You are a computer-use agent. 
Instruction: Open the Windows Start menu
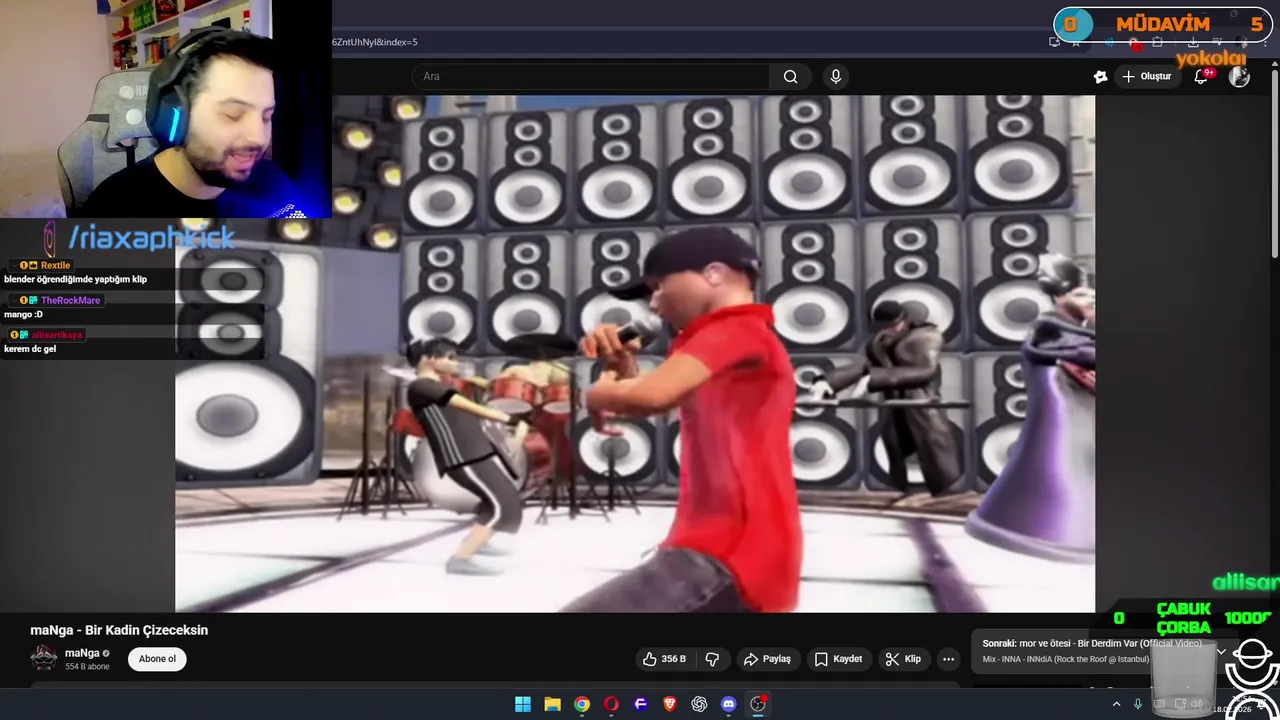click(x=523, y=704)
